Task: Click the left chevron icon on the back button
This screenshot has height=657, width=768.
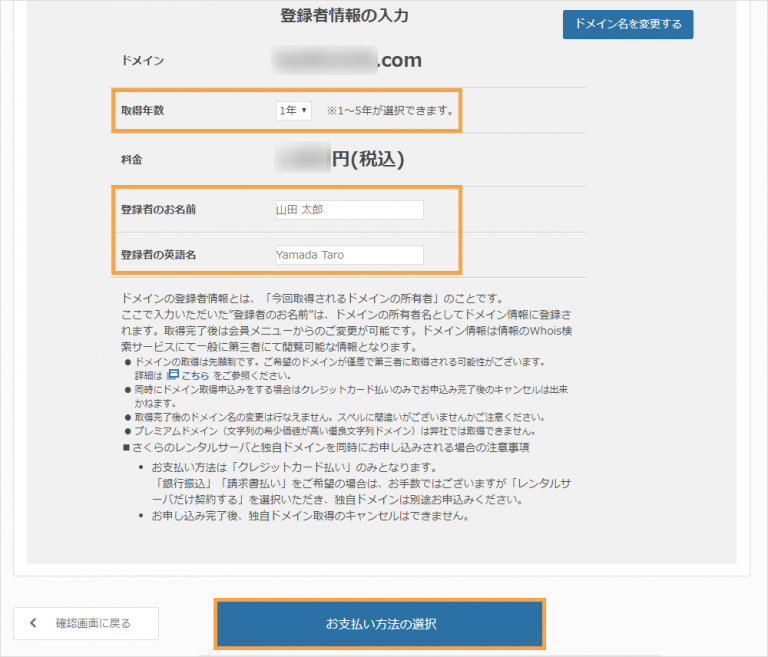Action: pos(34,623)
